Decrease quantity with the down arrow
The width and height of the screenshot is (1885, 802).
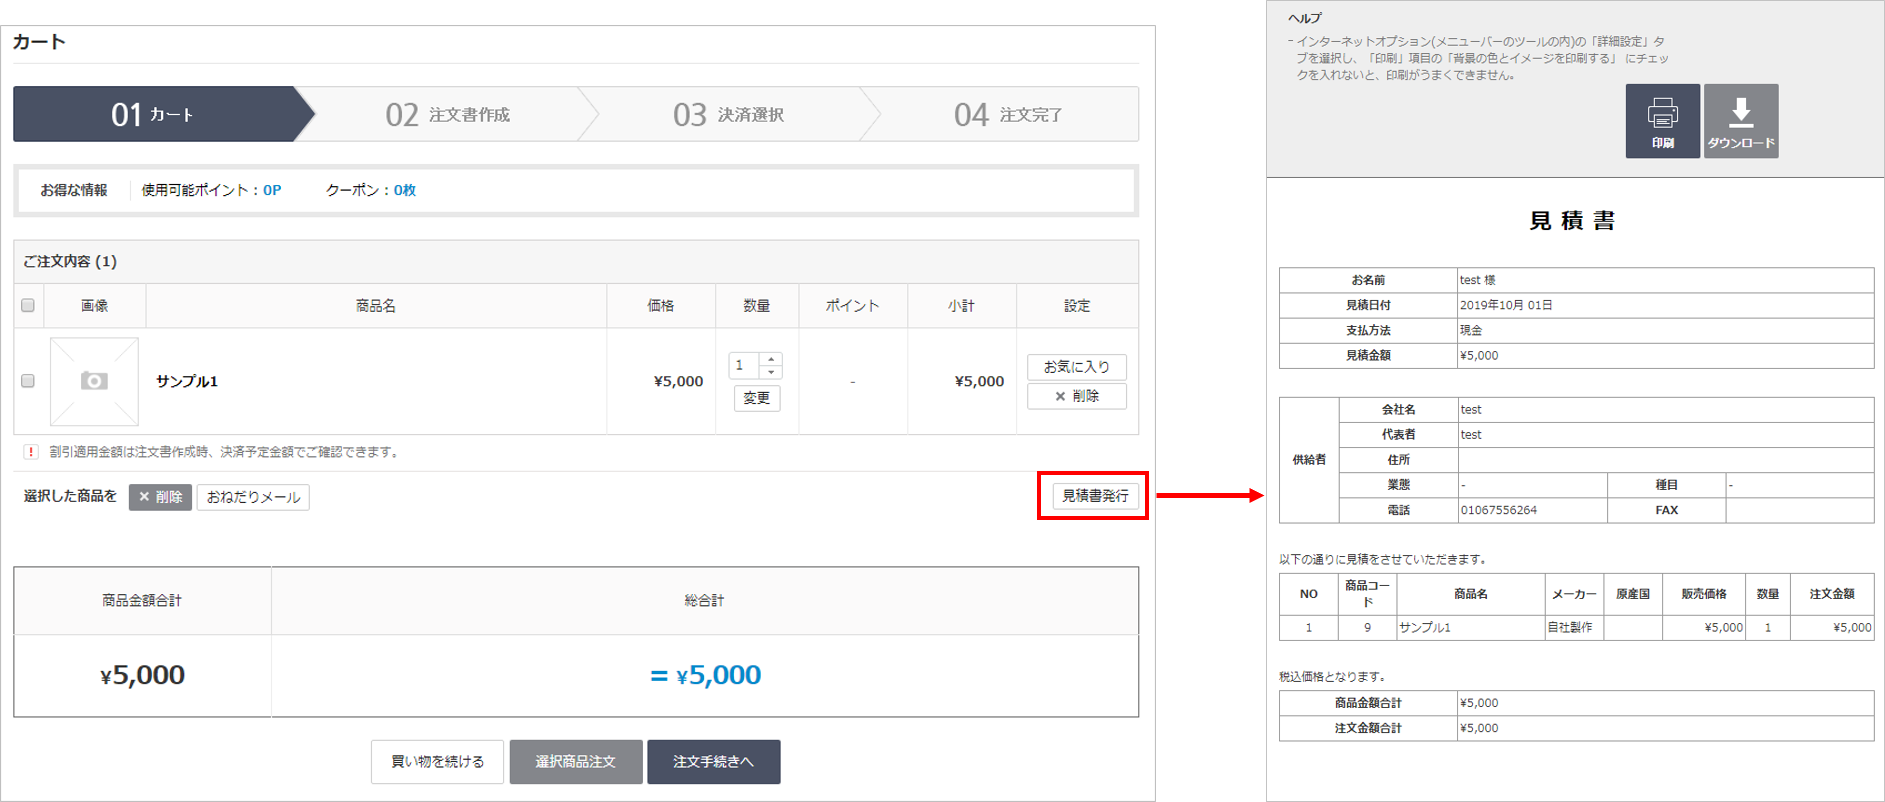[x=771, y=372]
